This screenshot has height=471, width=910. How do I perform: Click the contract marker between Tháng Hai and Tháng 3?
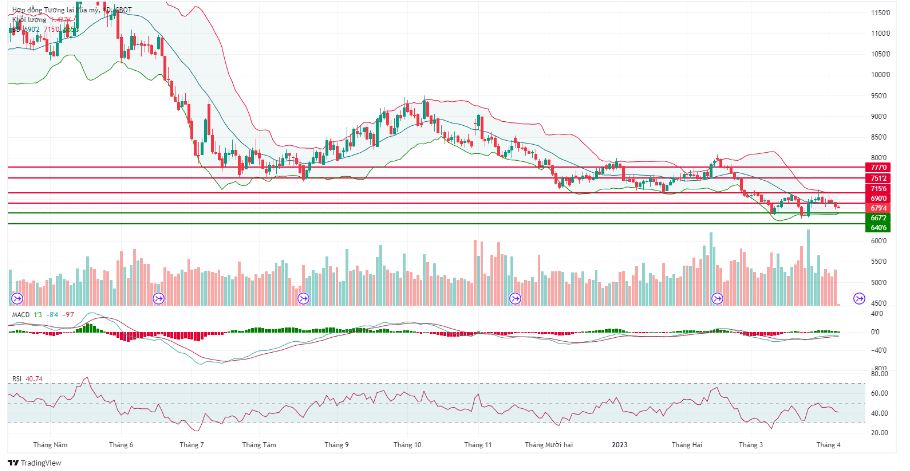tap(717, 298)
